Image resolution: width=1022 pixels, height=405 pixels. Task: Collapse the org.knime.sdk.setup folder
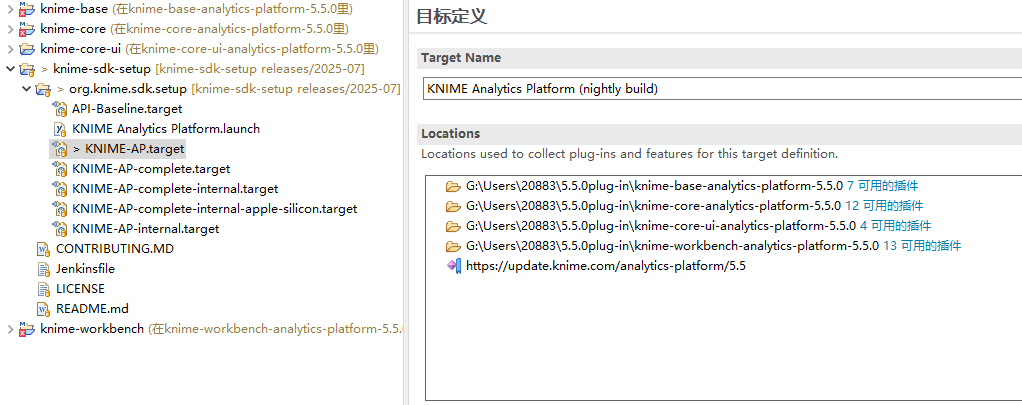(26, 89)
